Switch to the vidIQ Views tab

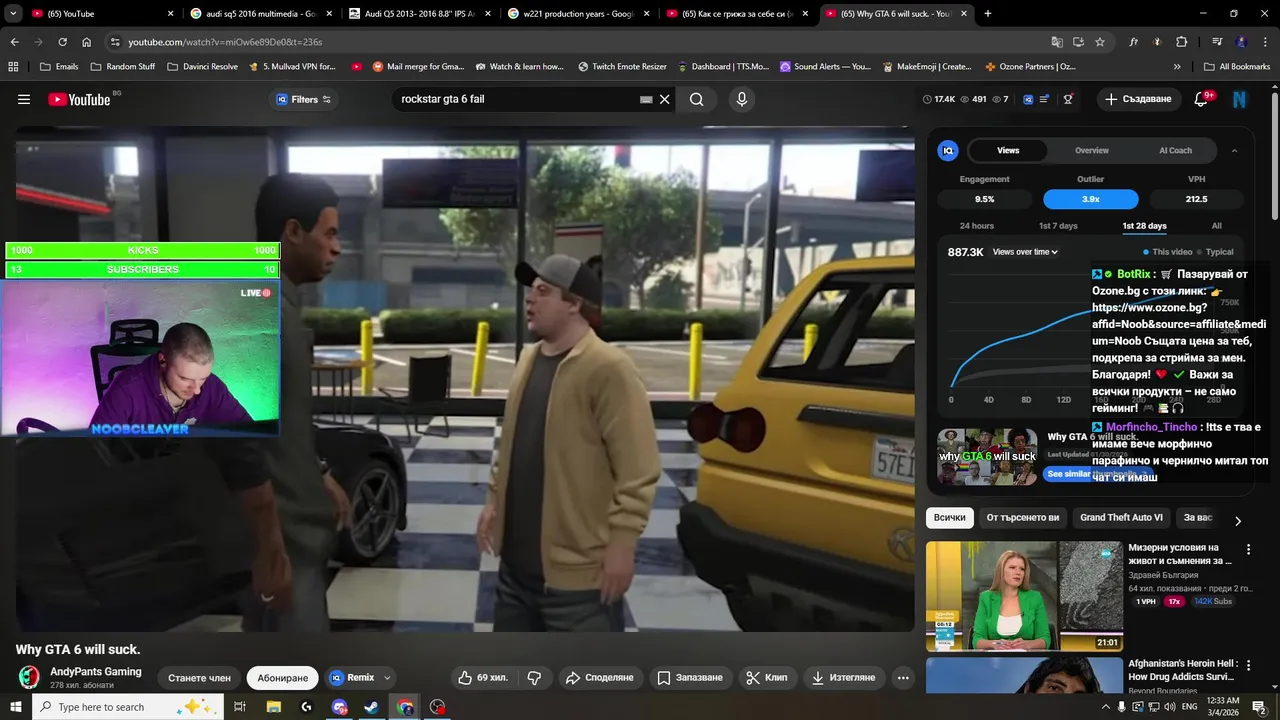tap(1008, 150)
